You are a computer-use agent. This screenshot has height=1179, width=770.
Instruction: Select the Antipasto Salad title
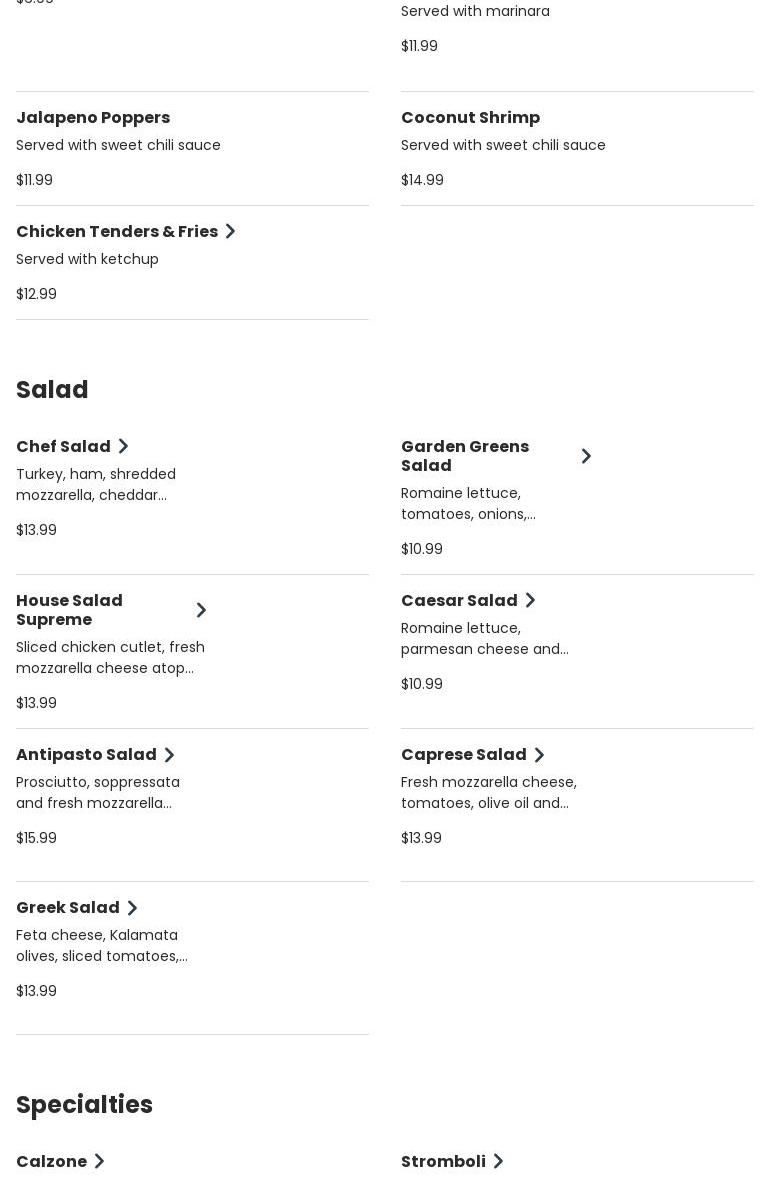point(86,754)
